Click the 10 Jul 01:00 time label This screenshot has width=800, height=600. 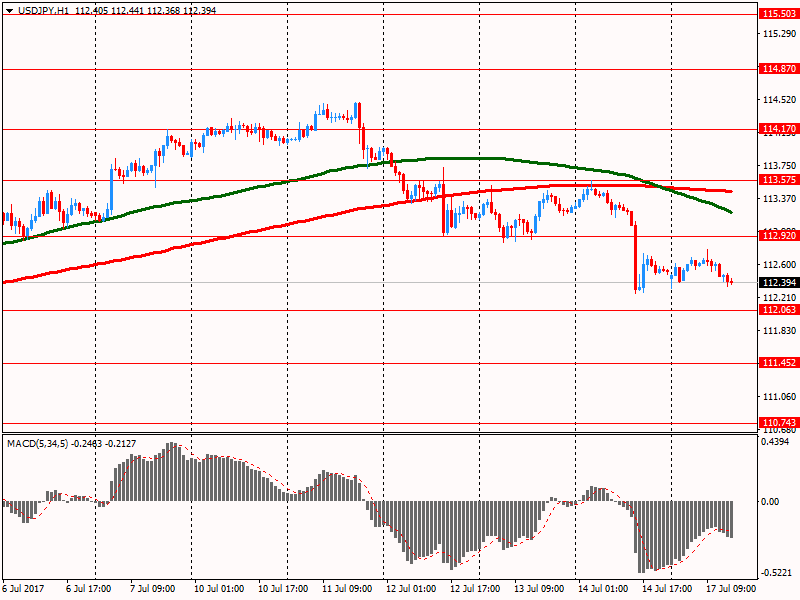pyautogui.click(x=219, y=588)
